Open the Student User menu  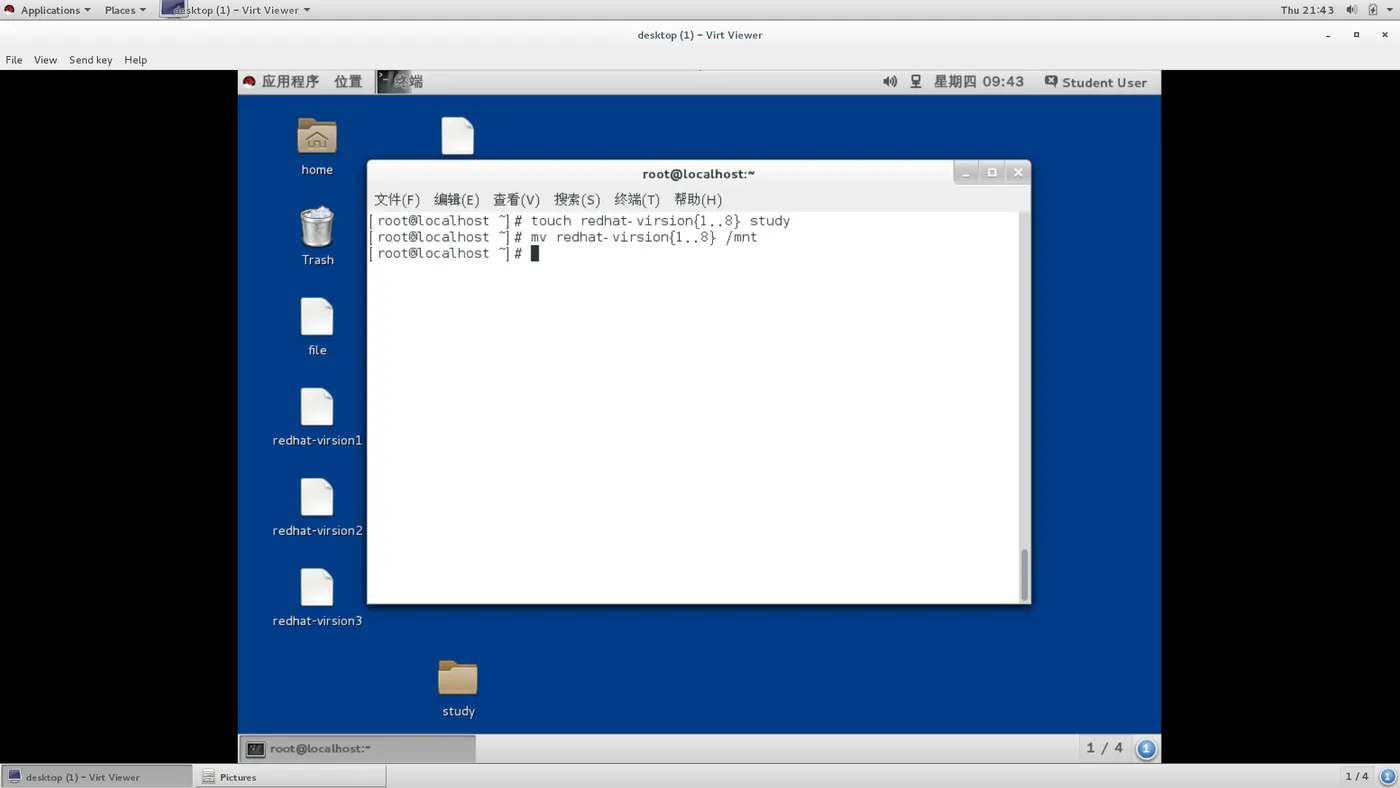click(x=1096, y=82)
